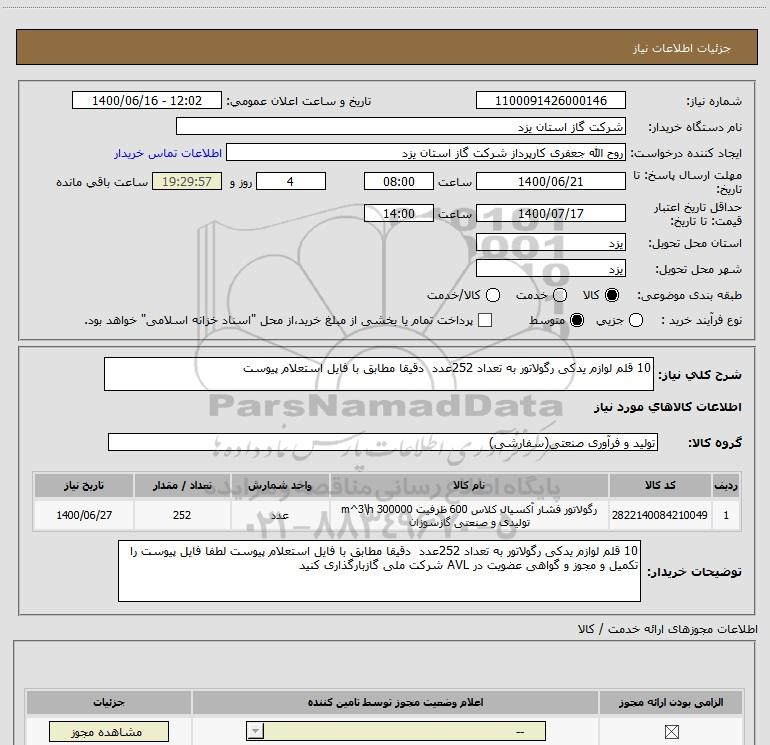Click the unit cell عدد

pyautogui.click(x=279, y=515)
